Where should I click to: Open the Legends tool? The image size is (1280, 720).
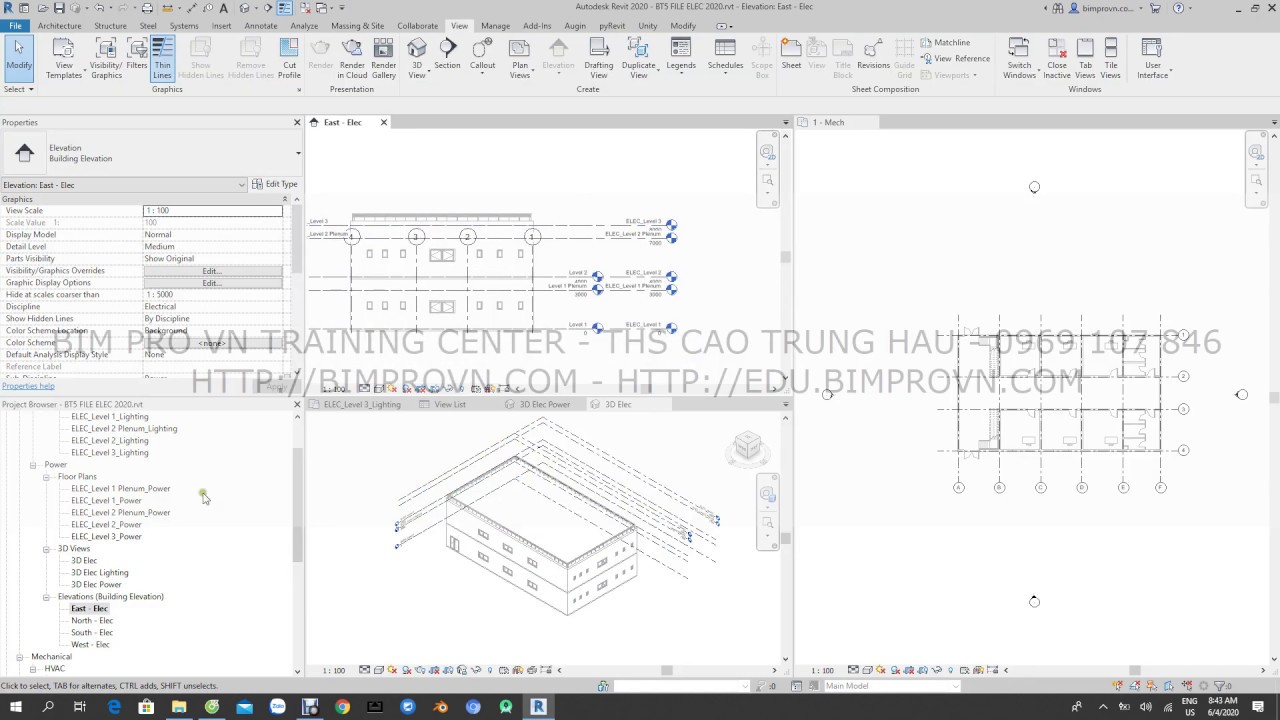[x=681, y=56]
